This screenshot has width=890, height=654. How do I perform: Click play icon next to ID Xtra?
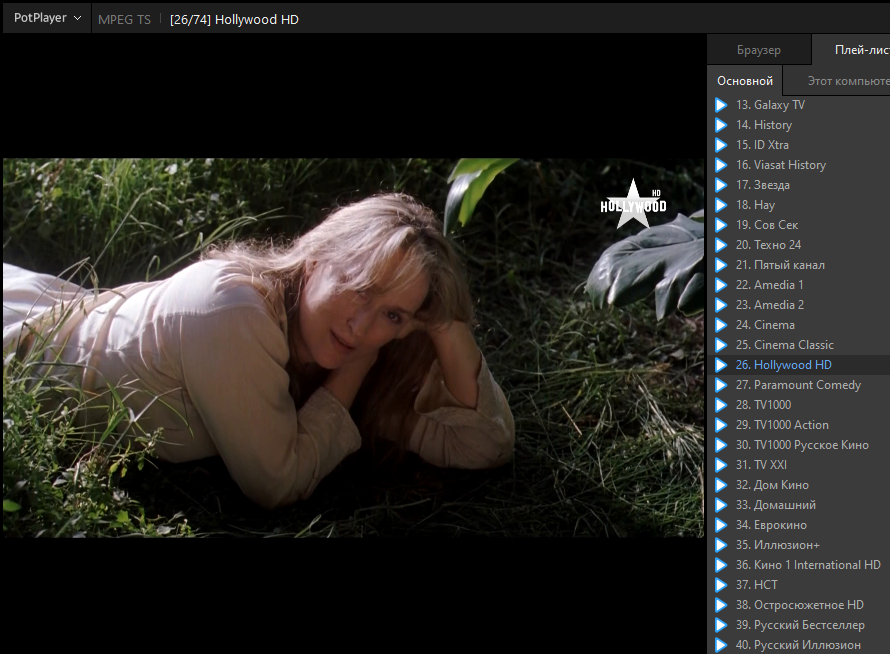coord(721,145)
